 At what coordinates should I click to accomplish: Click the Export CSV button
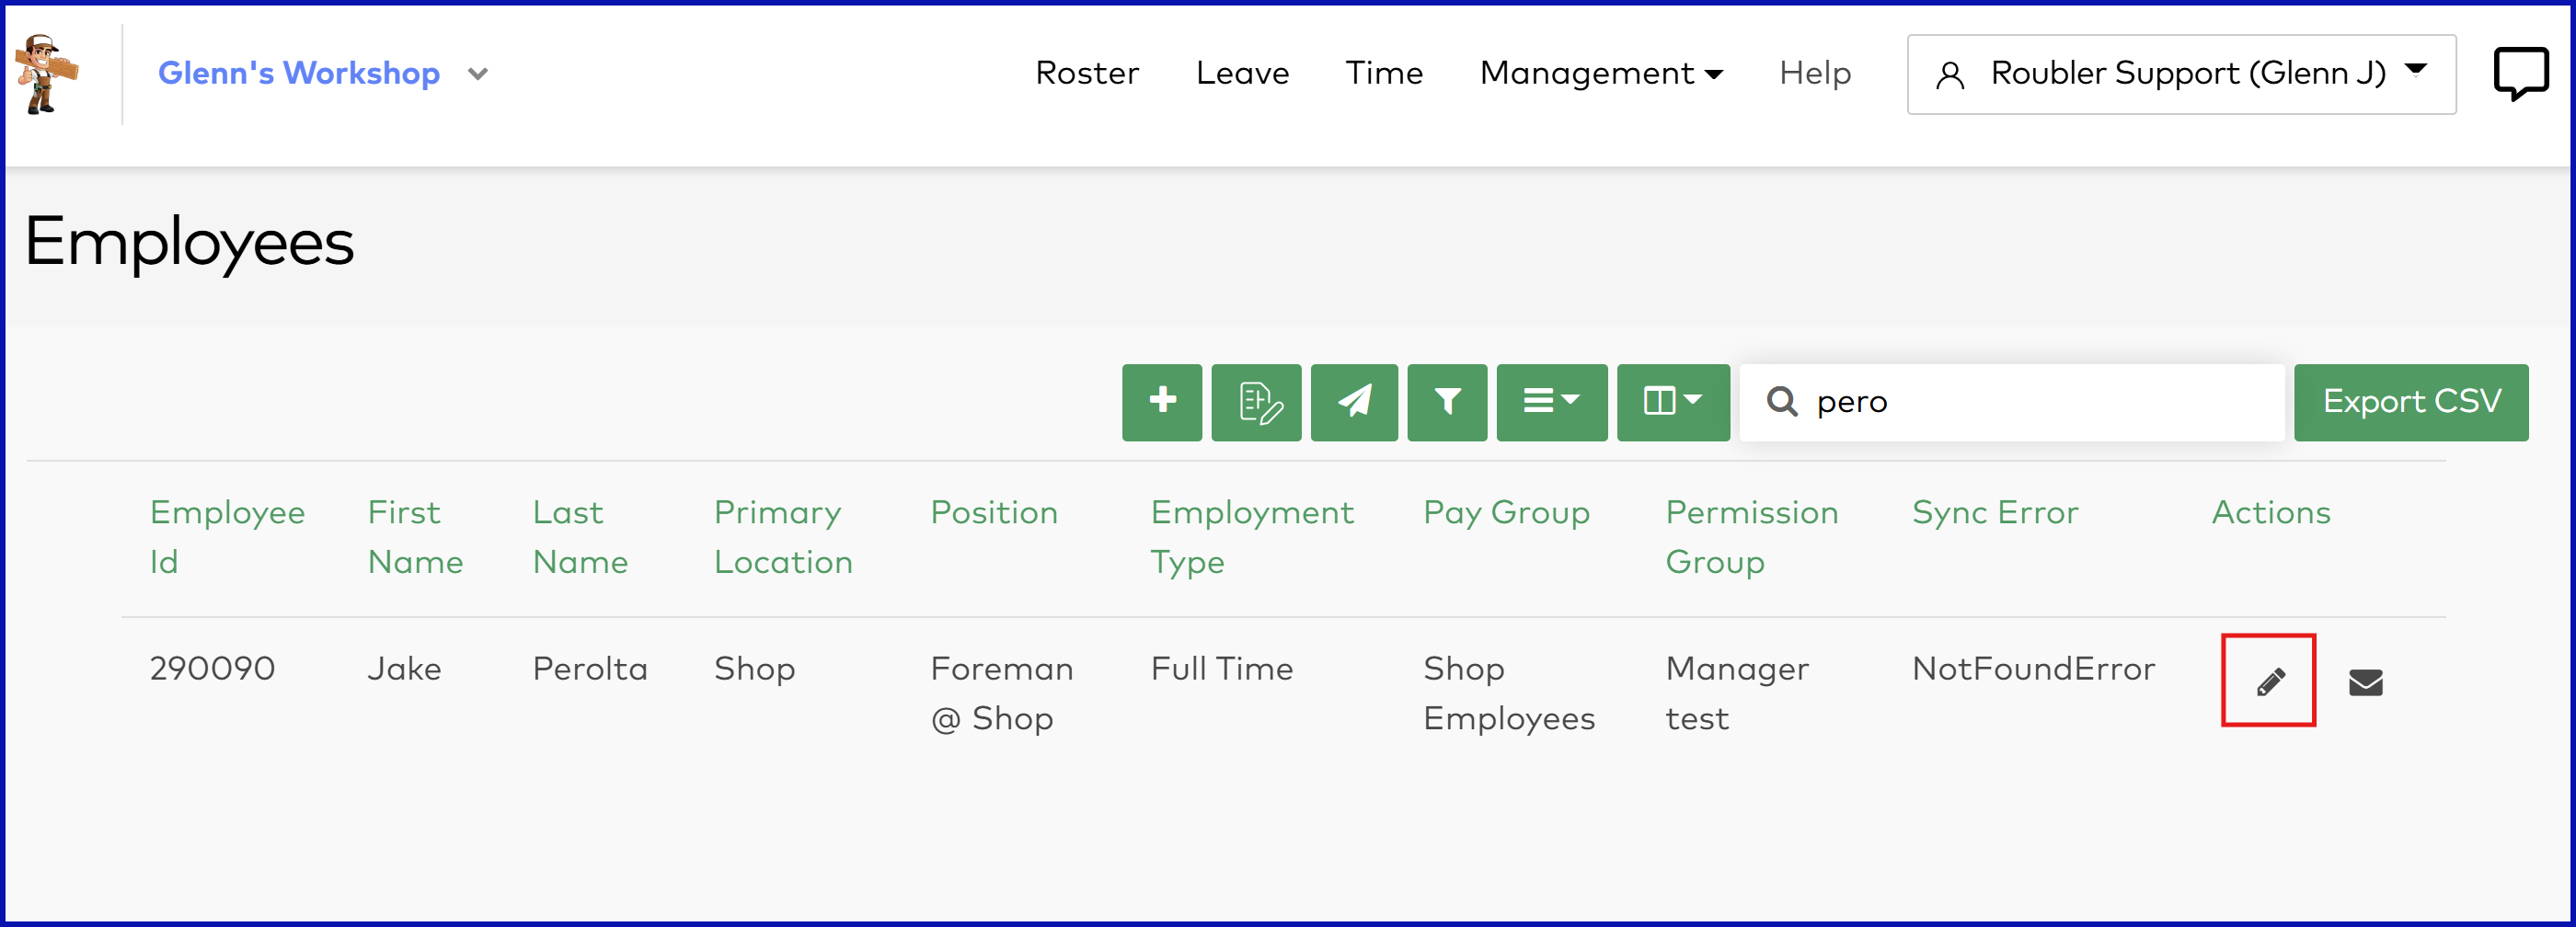click(x=2410, y=402)
